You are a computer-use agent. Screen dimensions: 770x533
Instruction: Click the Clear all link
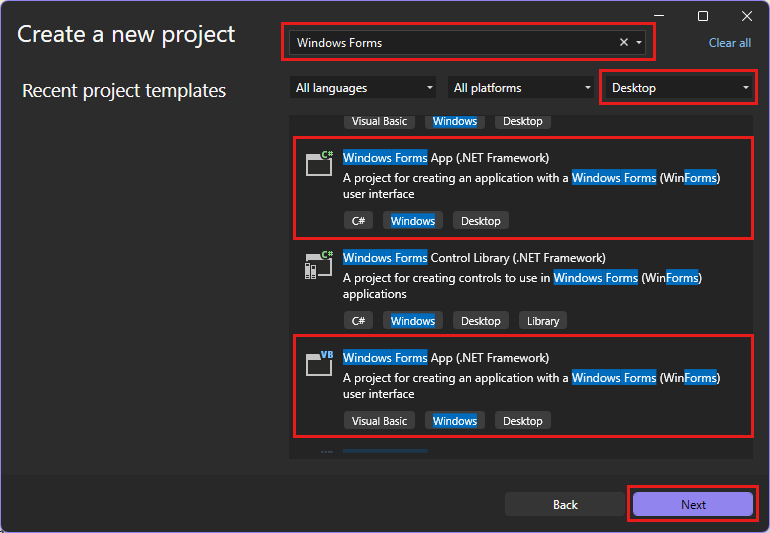729,43
